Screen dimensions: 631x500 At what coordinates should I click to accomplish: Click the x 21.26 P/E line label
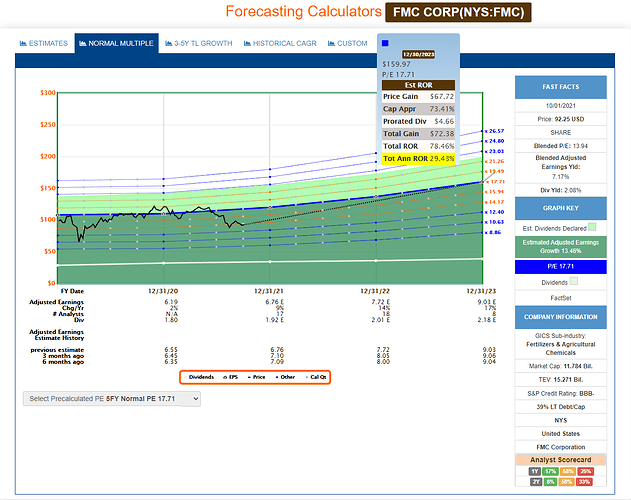494,161
